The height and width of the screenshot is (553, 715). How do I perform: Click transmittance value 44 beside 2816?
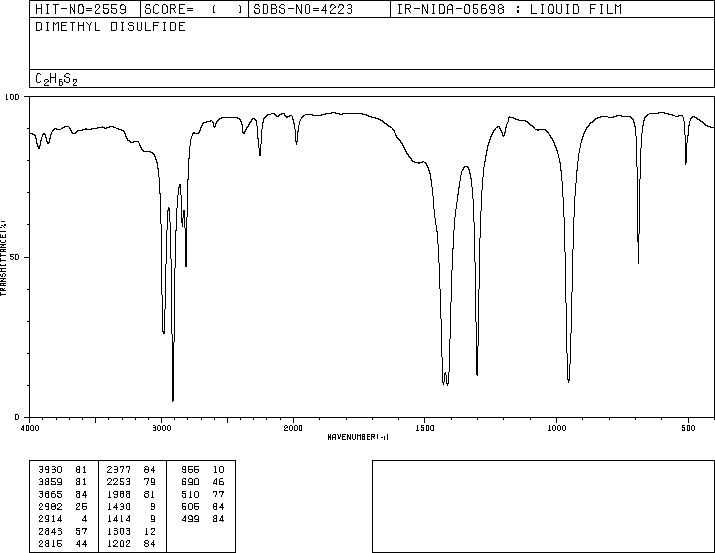coord(81,543)
